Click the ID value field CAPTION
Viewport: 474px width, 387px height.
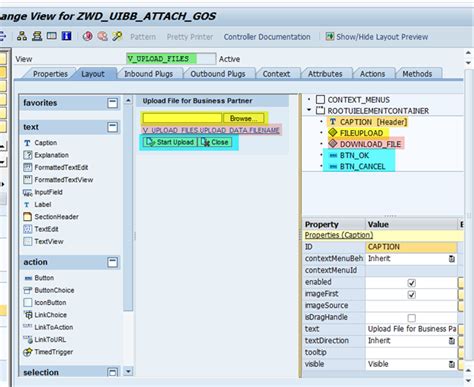pos(411,247)
